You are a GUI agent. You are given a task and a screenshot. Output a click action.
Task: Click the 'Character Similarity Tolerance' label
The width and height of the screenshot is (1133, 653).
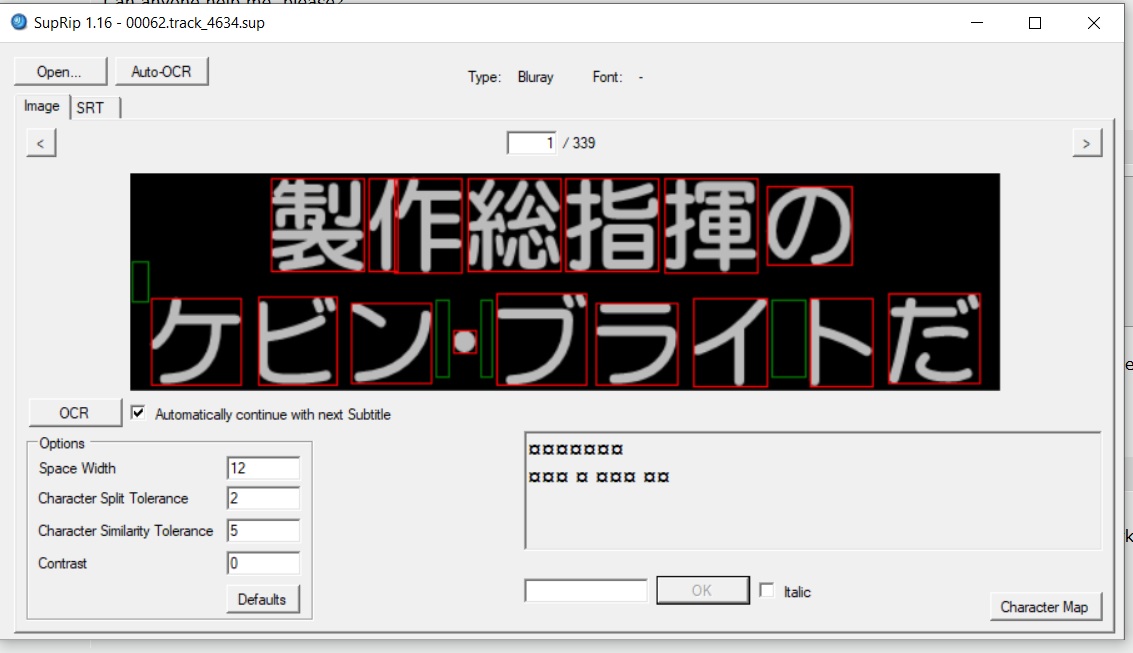click(126, 531)
